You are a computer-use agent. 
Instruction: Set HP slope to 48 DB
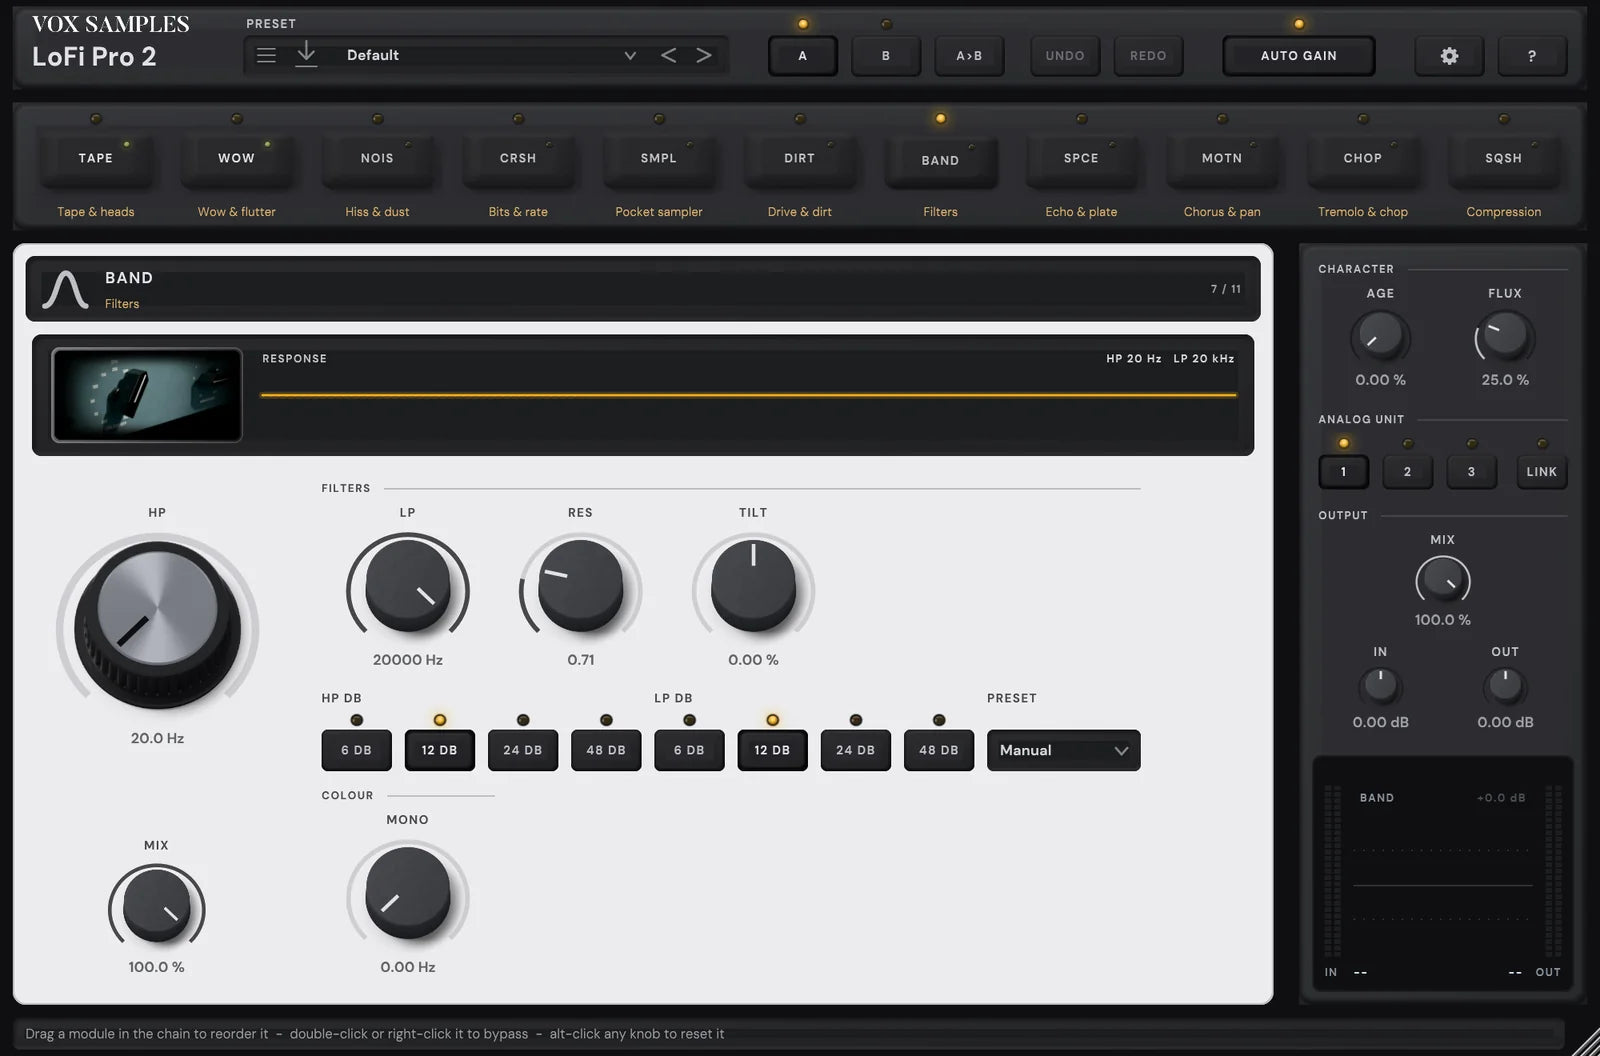[606, 750]
